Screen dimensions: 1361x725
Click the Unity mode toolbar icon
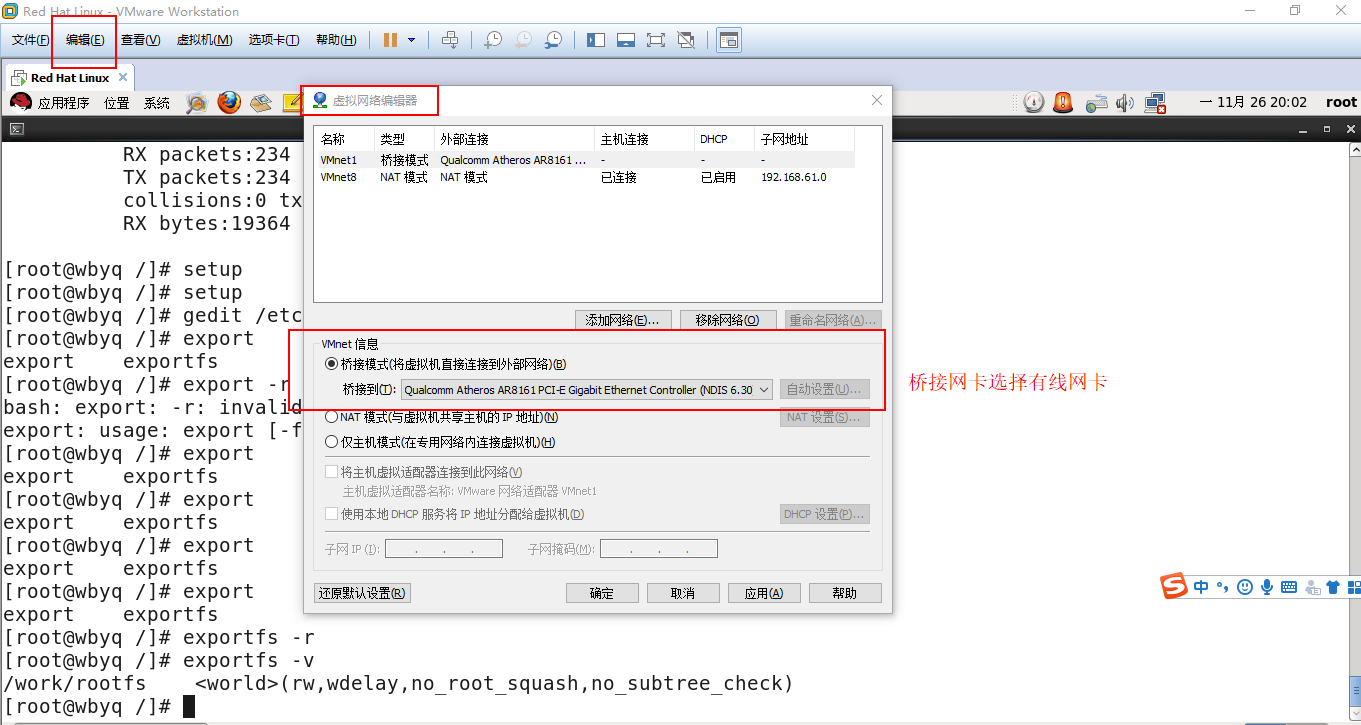tap(686, 40)
